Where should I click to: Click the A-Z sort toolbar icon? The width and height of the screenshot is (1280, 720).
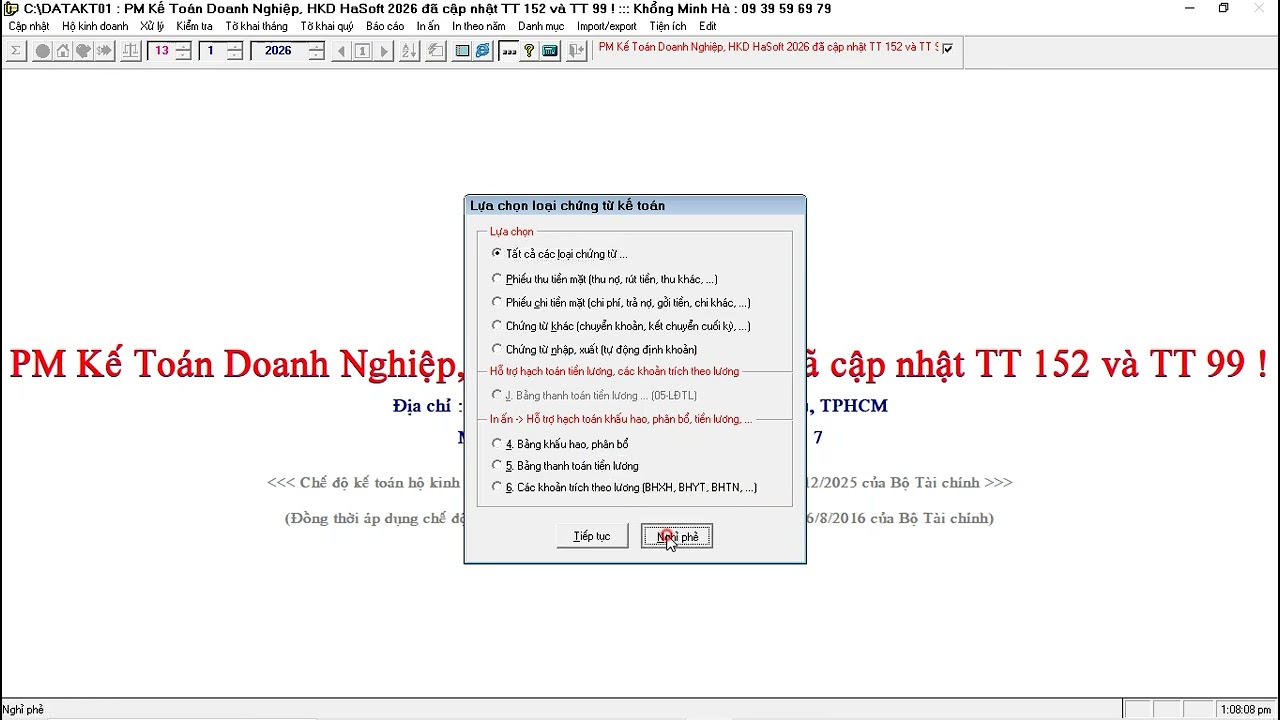click(x=409, y=51)
